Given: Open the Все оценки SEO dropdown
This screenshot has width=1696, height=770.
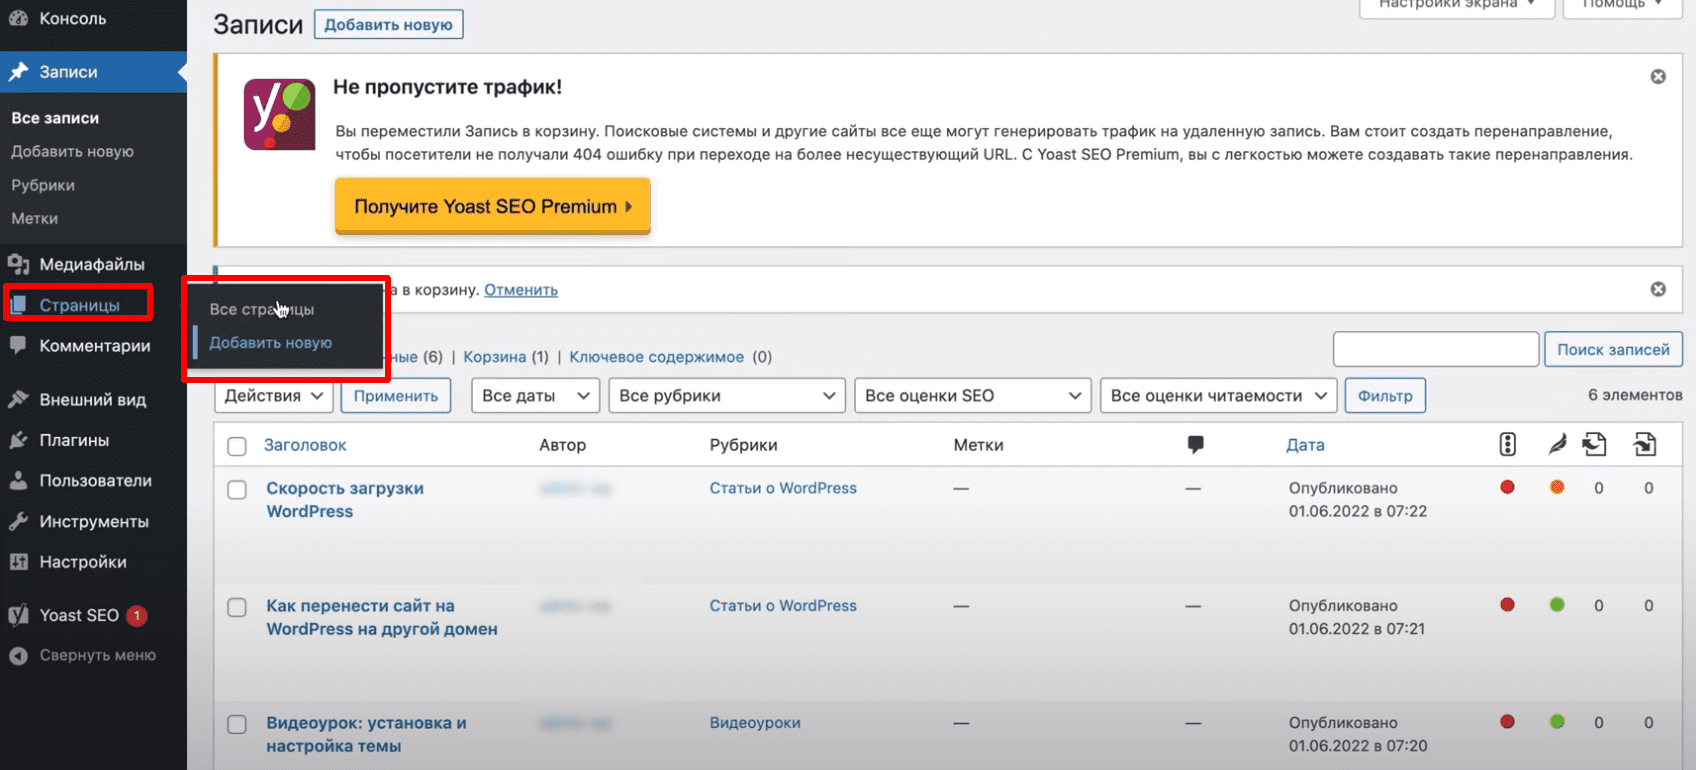Looking at the screenshot, I should click(972, 396).
